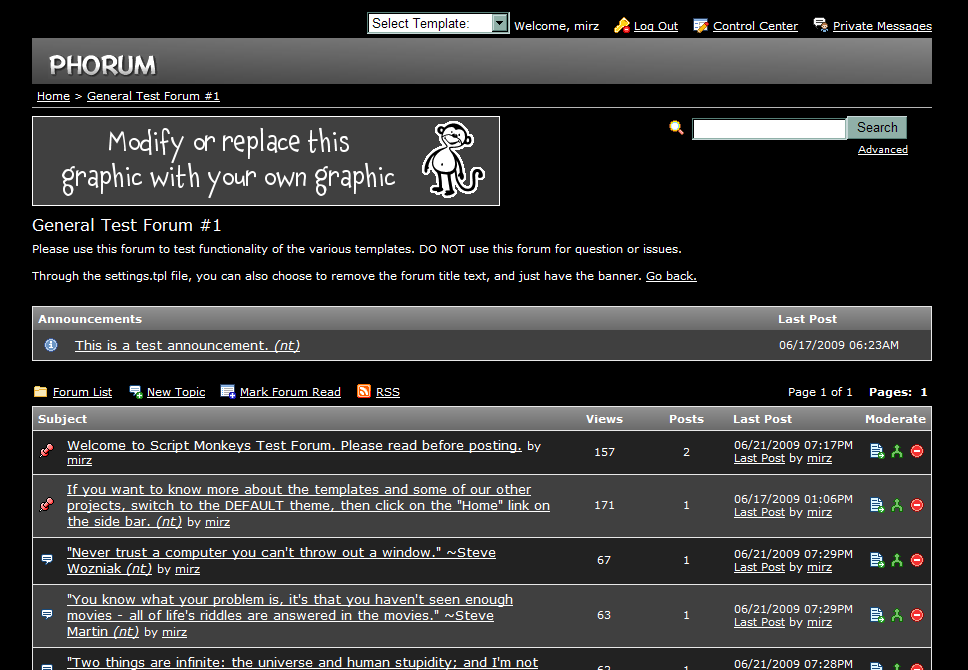Click the Search button
The height and width of the screenshot is (670, 968).
click(x=877, y=127)
